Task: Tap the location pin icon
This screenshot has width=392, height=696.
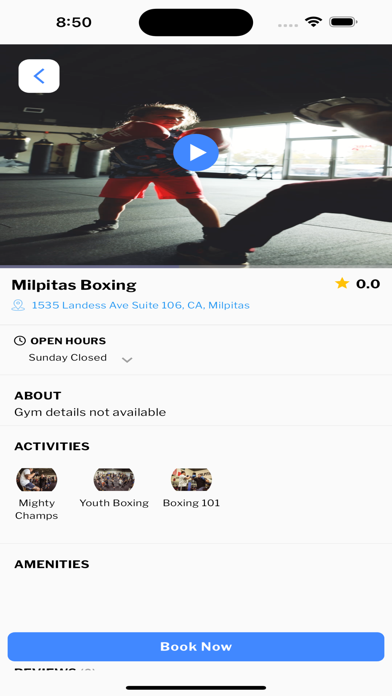Action: (18, 305)
